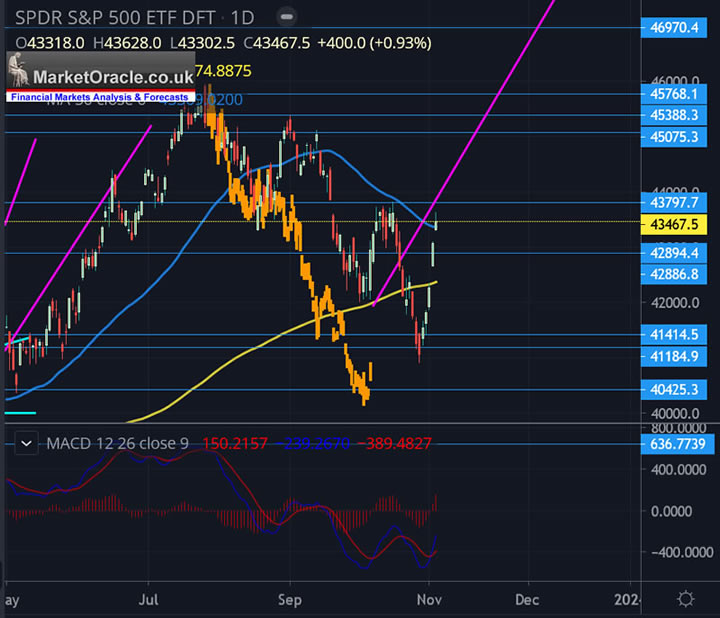Select 45768.1 price level label

click(674, 94)
